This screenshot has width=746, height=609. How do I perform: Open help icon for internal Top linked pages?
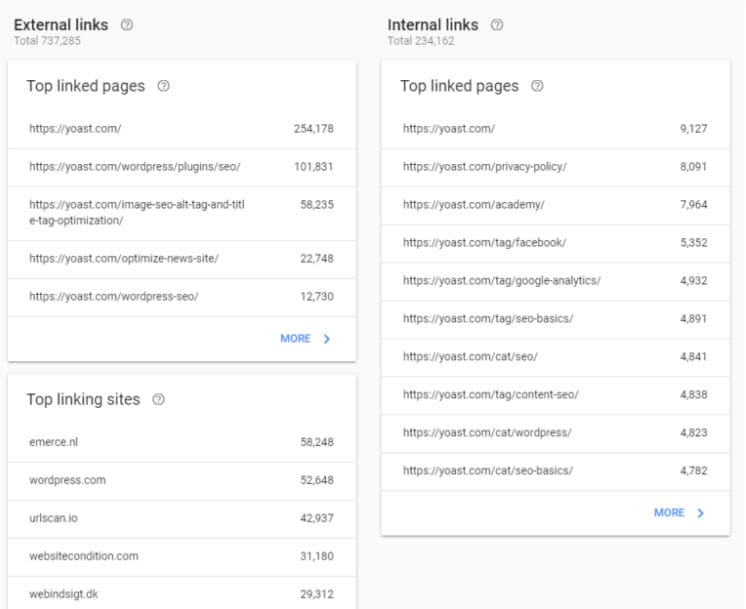click(x=537, y=86)
